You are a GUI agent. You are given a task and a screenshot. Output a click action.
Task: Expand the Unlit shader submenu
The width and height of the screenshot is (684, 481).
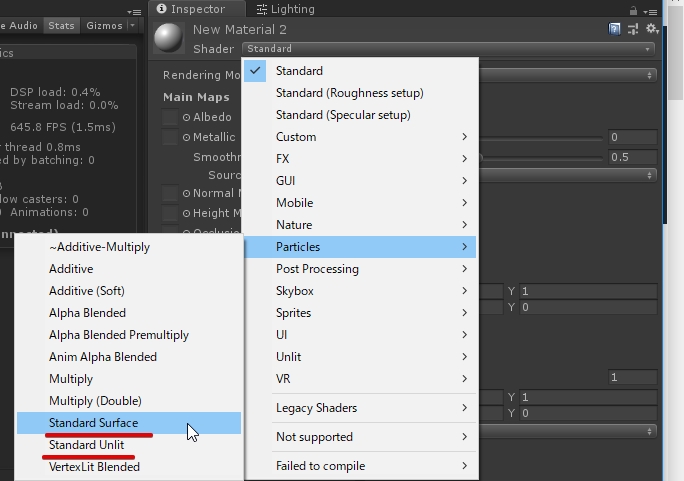pos(360,357)
